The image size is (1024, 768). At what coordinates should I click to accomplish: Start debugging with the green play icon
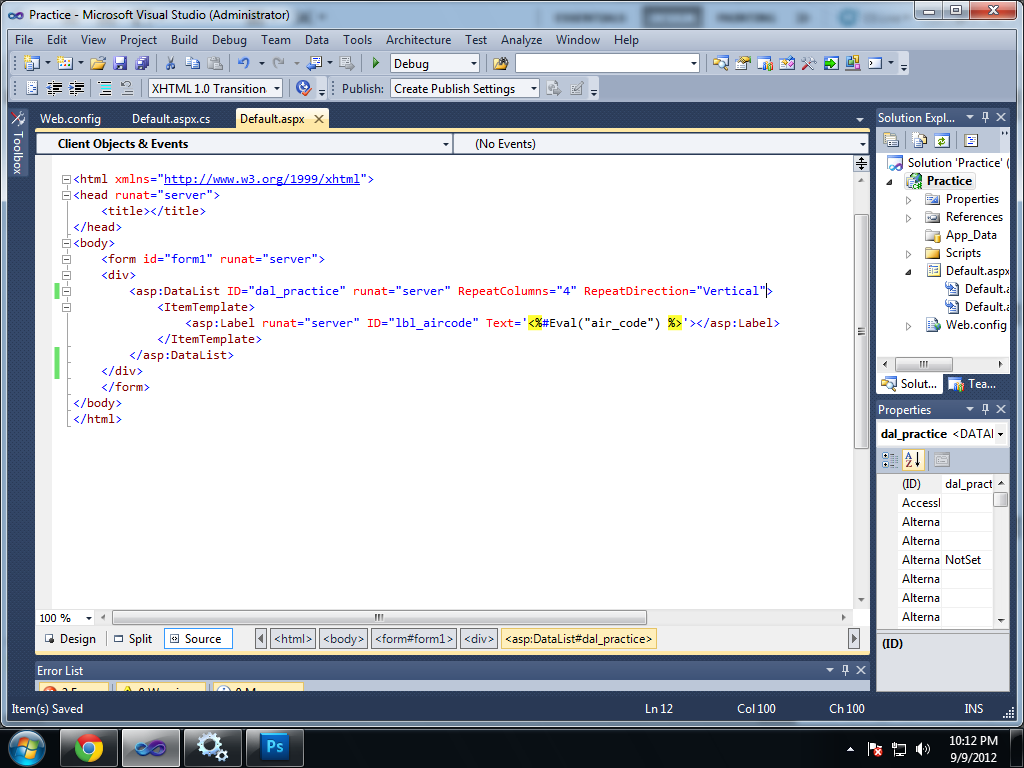pos(376,63)
